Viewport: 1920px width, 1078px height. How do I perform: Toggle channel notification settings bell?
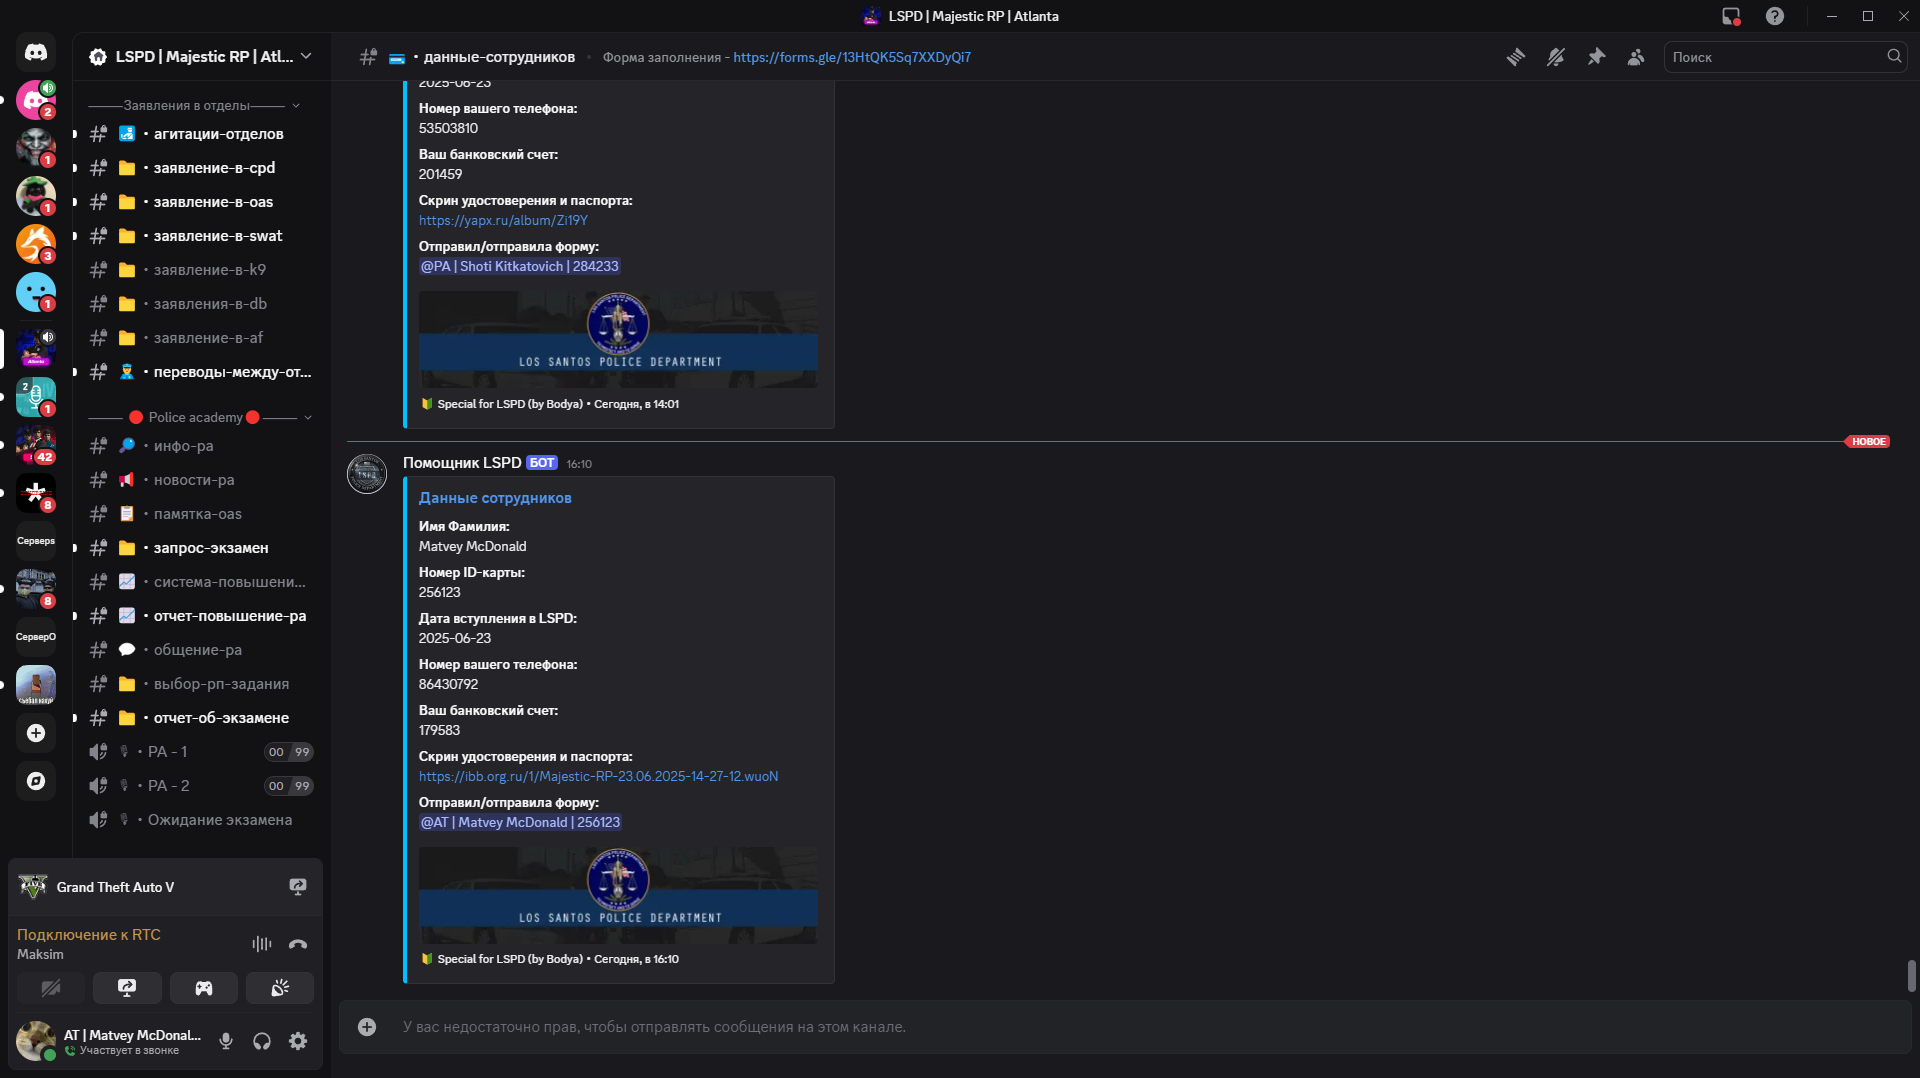pyautogui.click(x=1556, y=57)
